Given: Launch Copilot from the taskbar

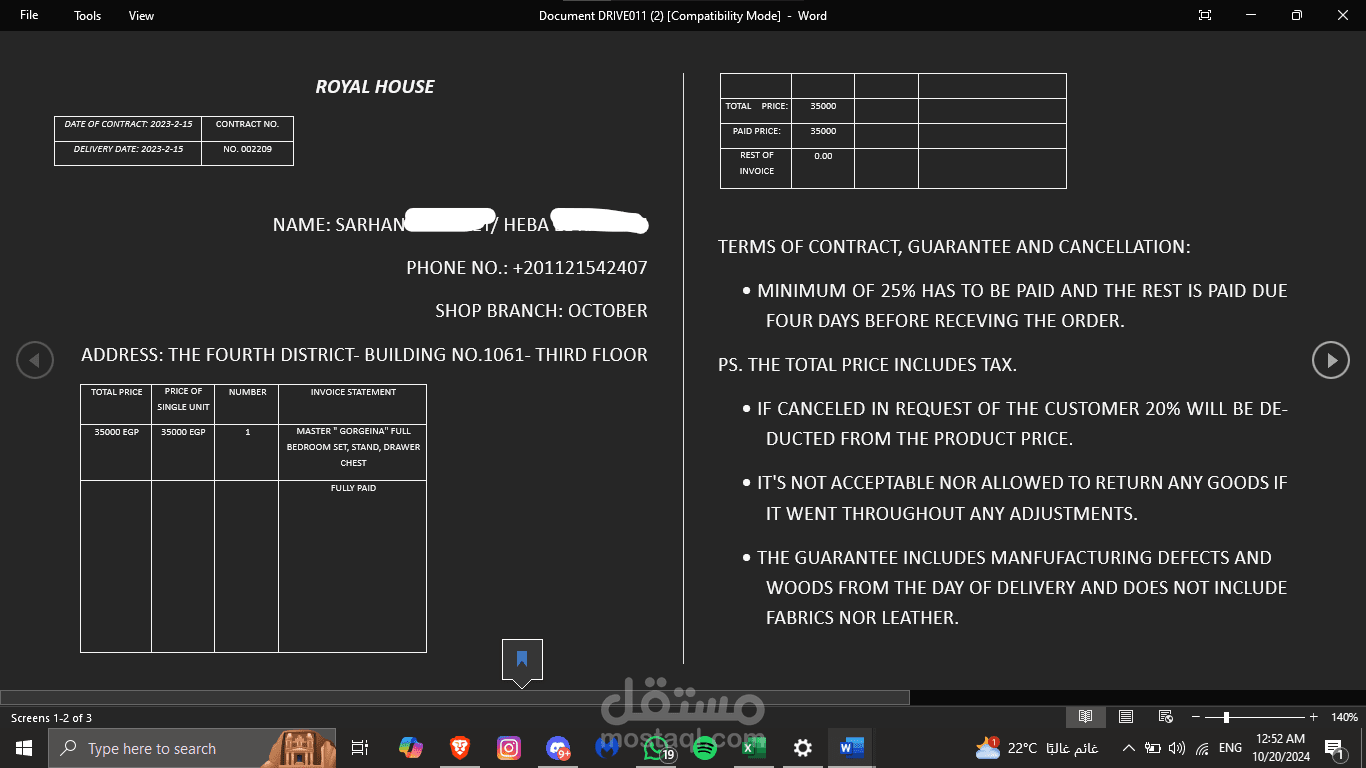Looking at the screenshot, I should tap(410, 748).
